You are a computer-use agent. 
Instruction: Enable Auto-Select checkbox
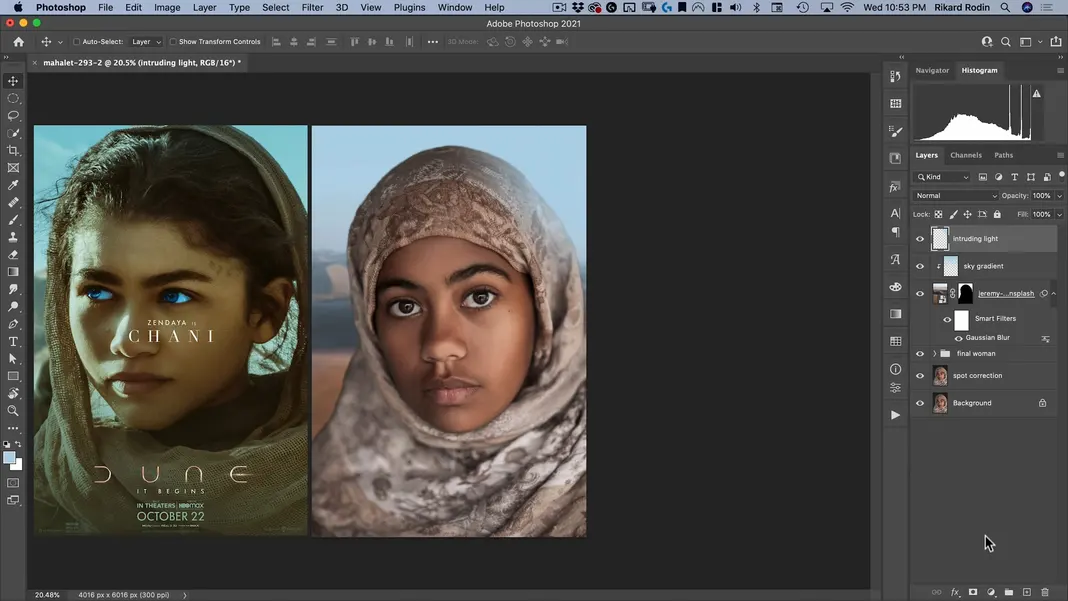(x=76, y=42)
